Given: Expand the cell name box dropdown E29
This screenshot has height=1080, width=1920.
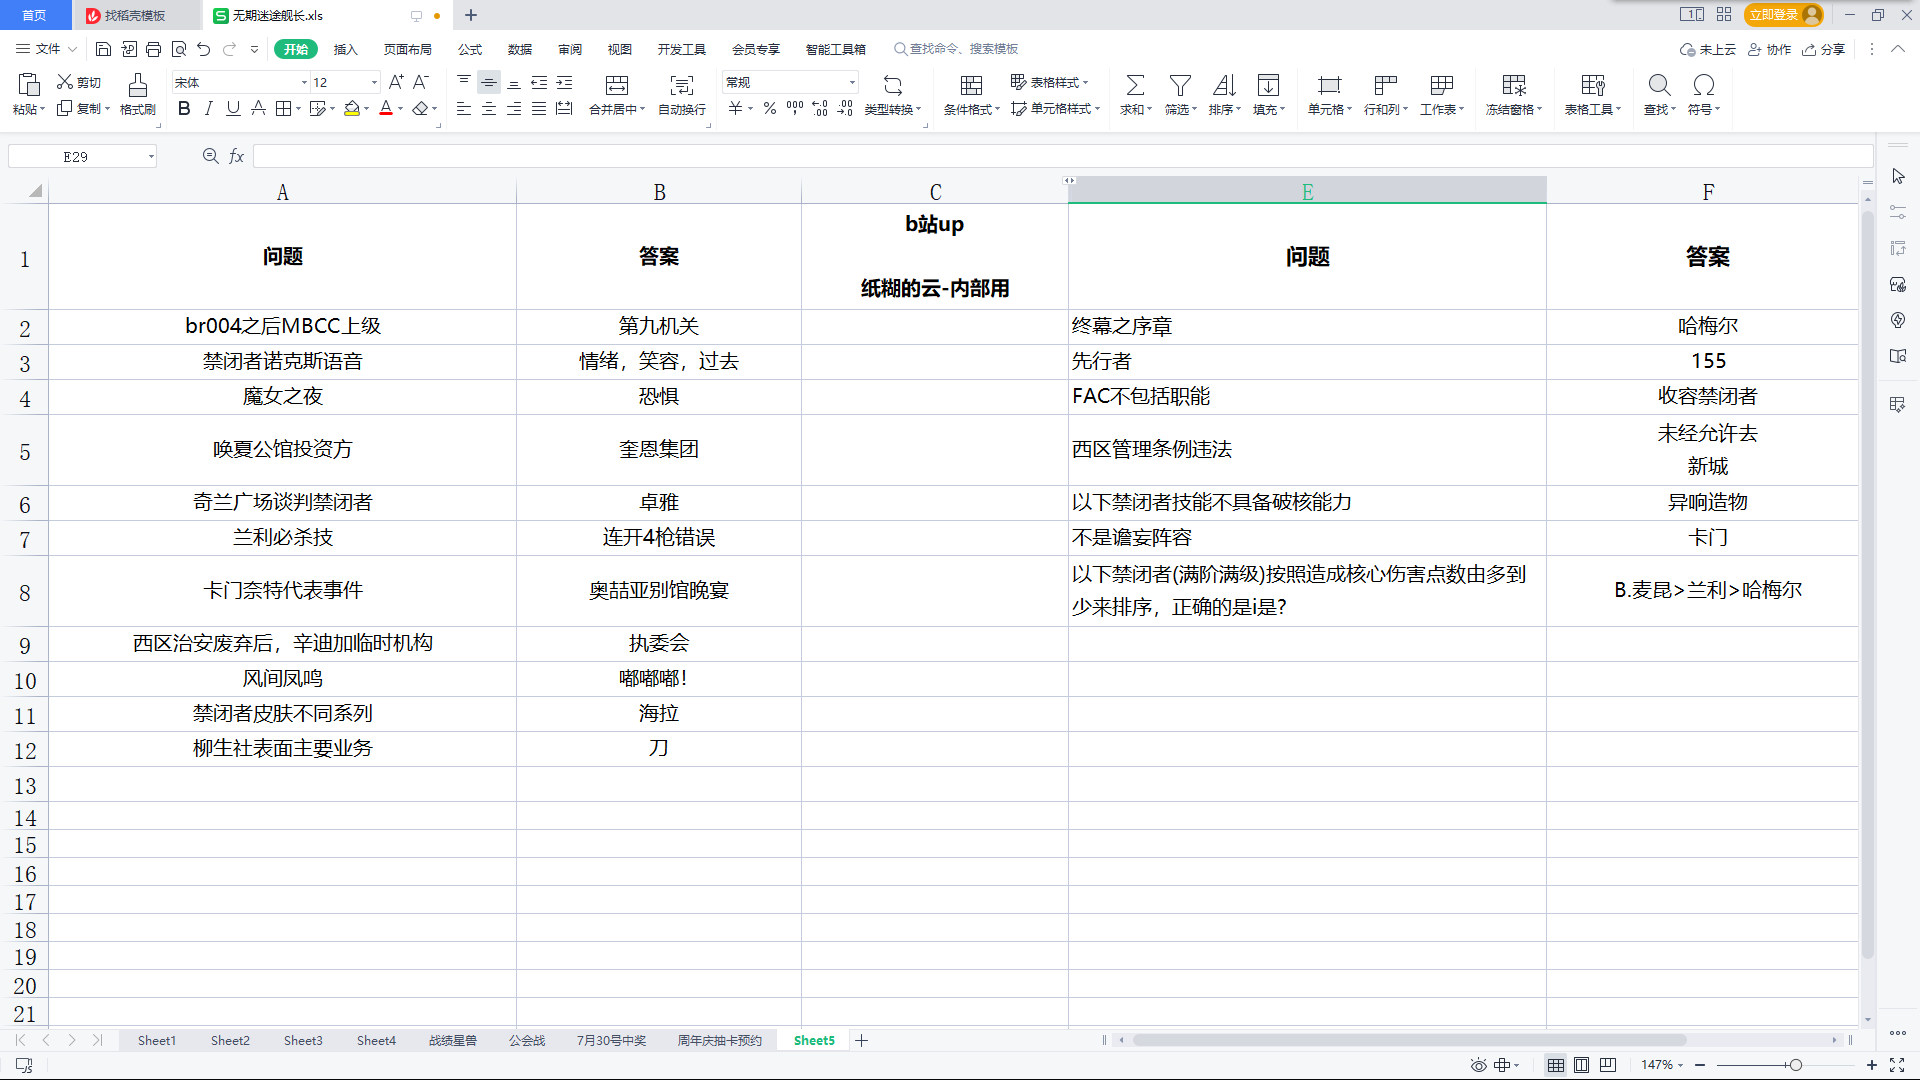Looking at the screenshot, I should [x=151, y=156].
